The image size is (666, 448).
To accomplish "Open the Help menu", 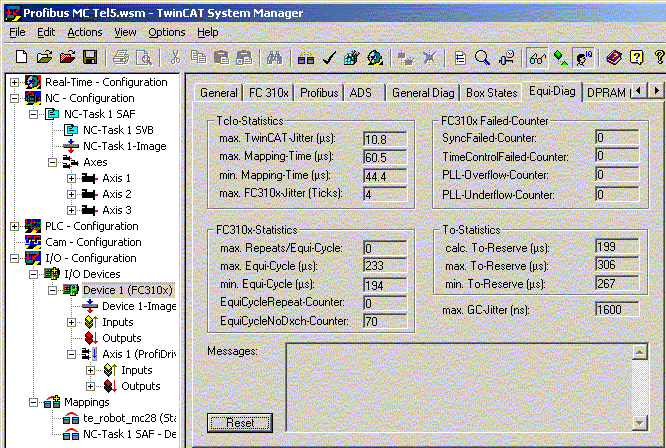I will click(x=208, y=32).
